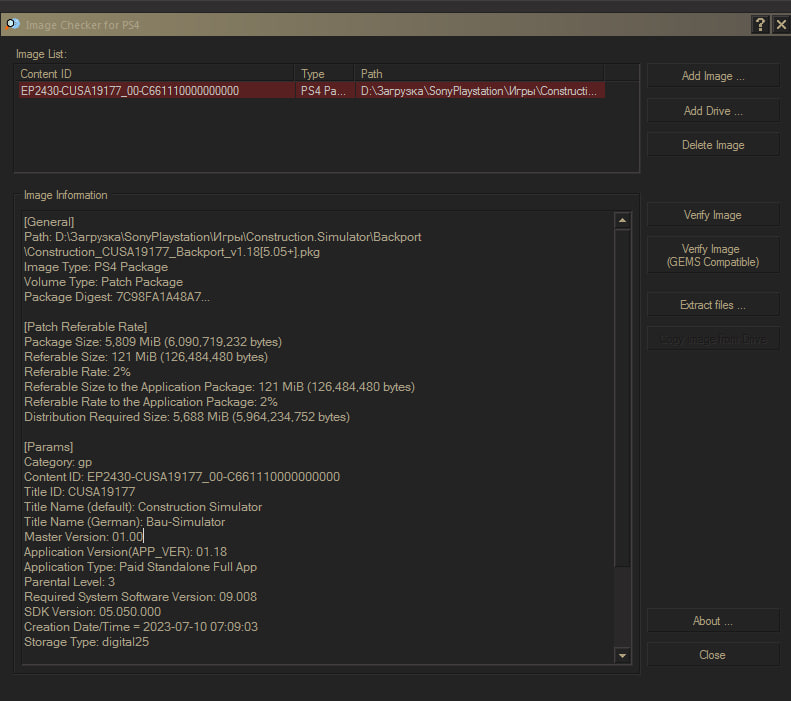Click Referable Size to the Application Package line
791x701 pixels.
219,387
